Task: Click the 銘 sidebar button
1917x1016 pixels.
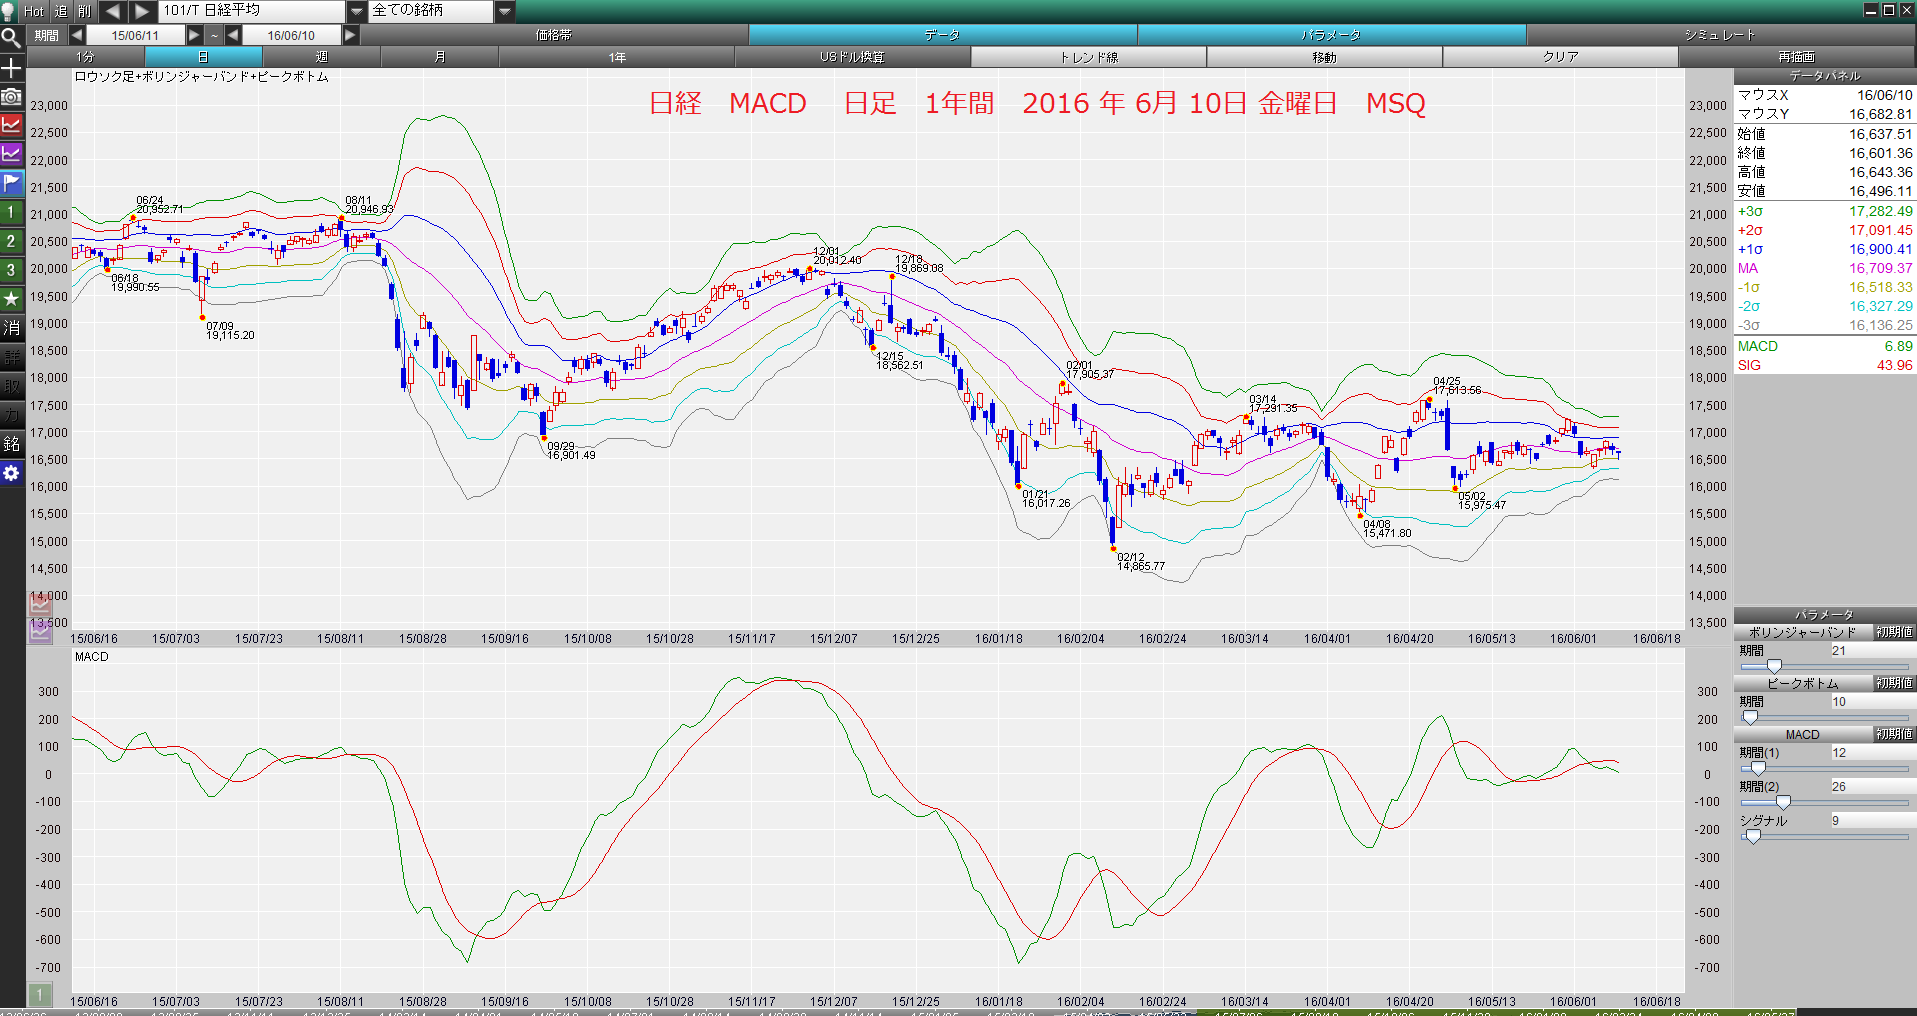Action: 11,444
